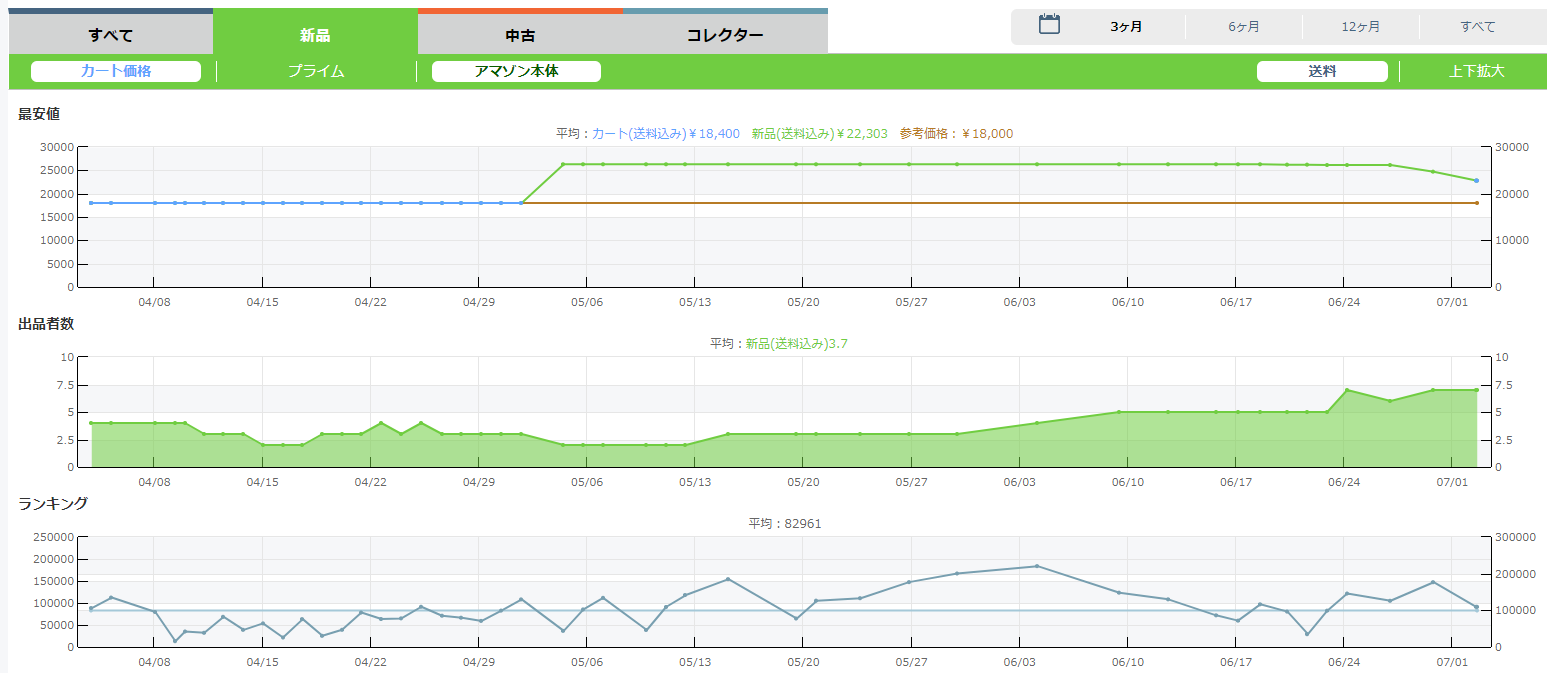1547x673 pixels.
Task: Click last data point on price chart
Action: coord(1476,181)
